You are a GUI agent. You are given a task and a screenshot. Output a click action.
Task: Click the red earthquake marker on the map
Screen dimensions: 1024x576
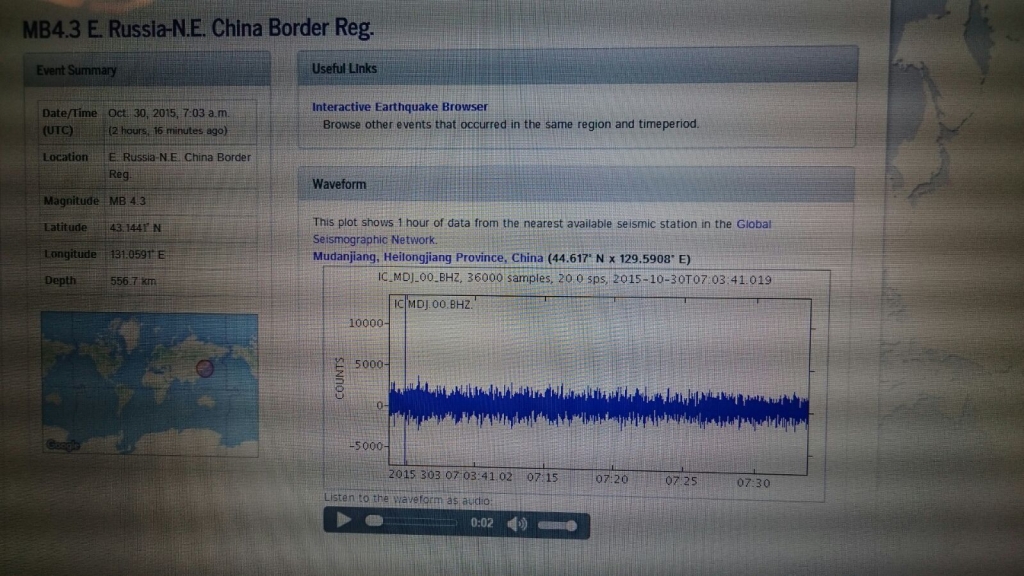(204, 368)
